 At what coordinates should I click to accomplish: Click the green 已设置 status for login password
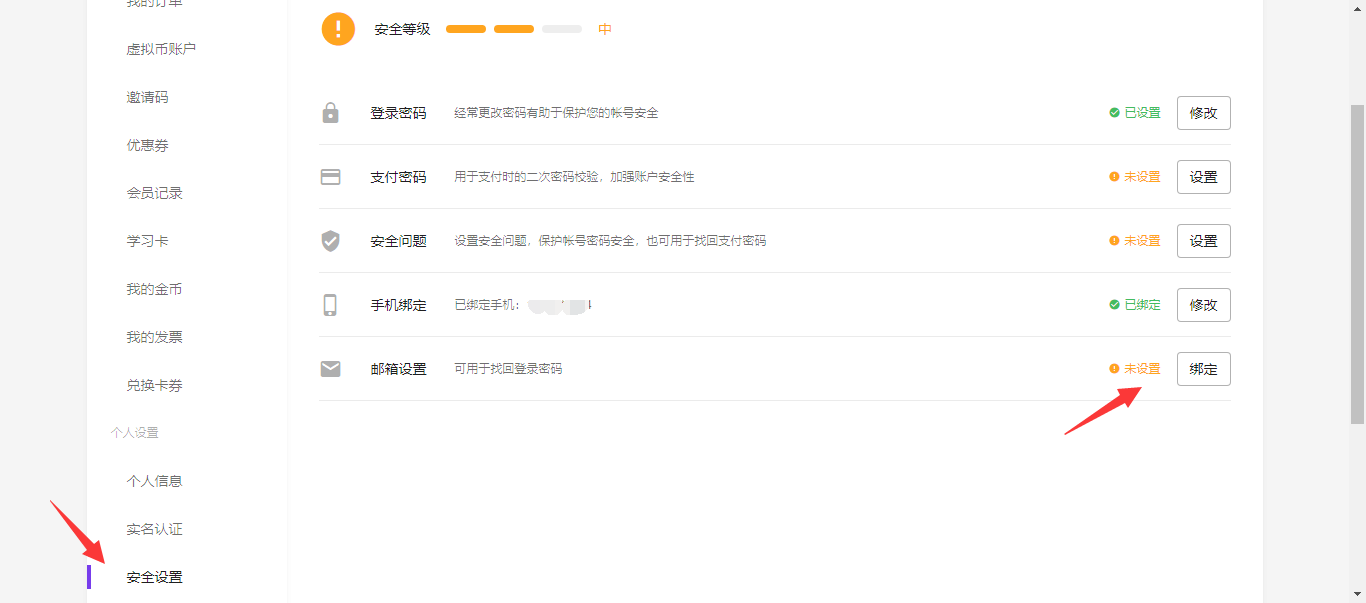1135,113
